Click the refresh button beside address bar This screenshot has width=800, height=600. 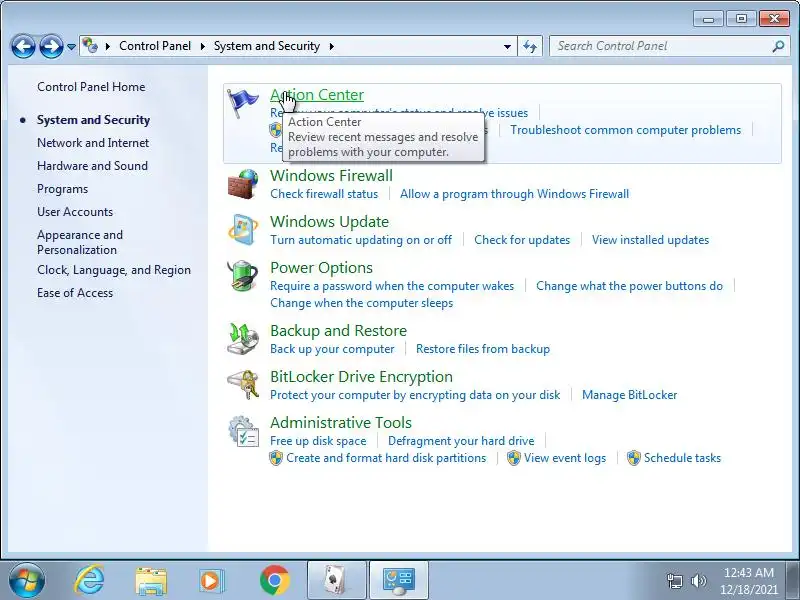pyautogui.click(x=530, y=46)
